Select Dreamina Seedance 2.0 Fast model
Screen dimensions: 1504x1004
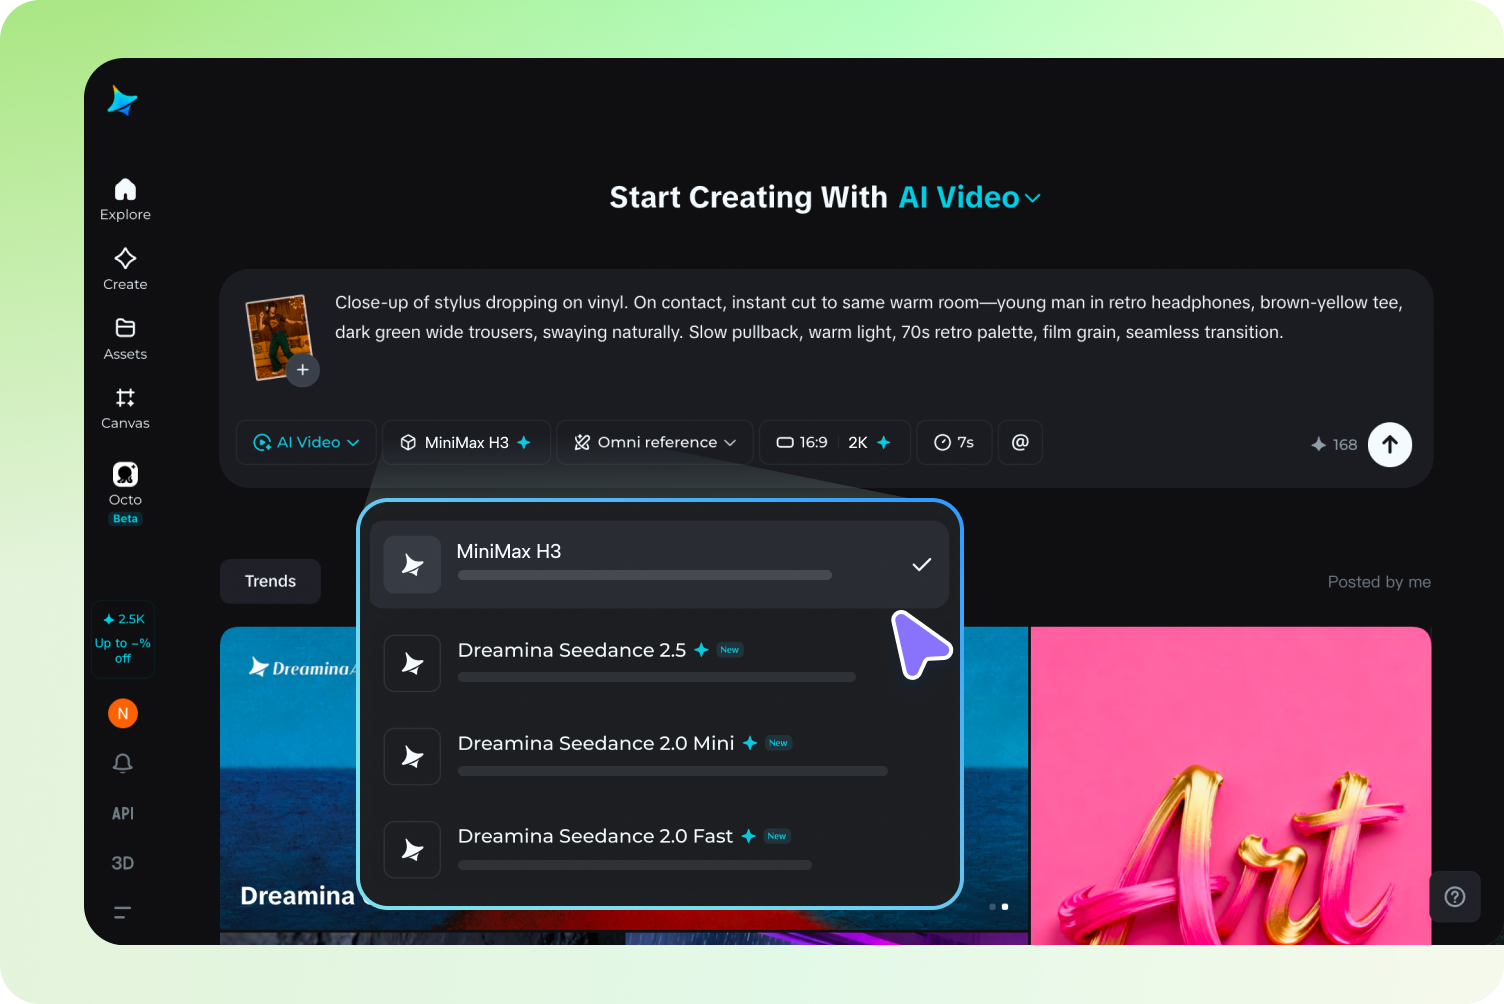659,849
